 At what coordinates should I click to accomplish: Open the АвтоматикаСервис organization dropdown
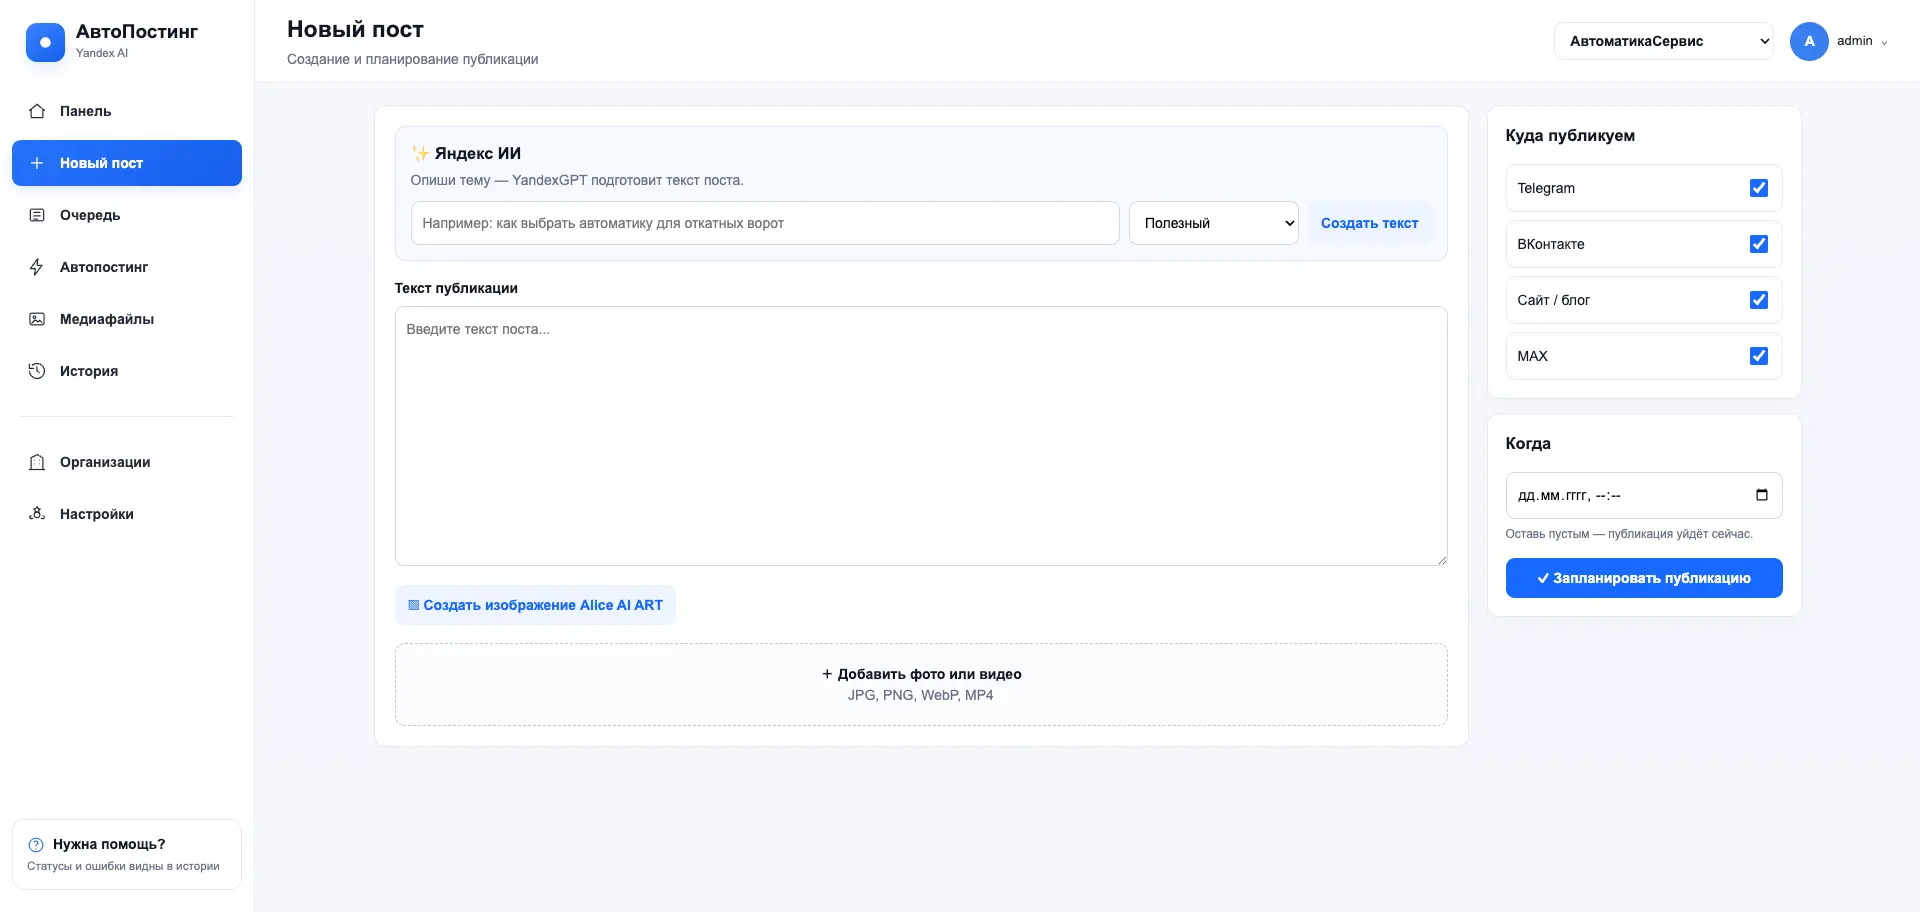[1664, 41]
